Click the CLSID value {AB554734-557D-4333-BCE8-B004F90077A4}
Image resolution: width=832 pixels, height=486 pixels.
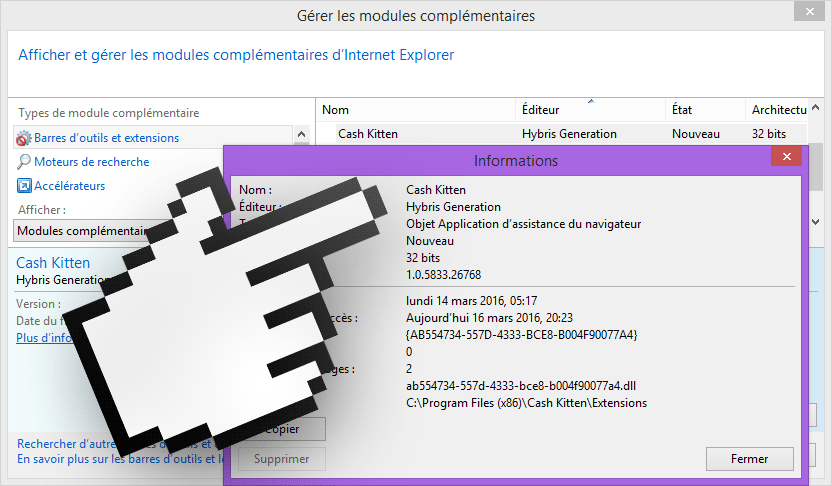coord(522,335)
